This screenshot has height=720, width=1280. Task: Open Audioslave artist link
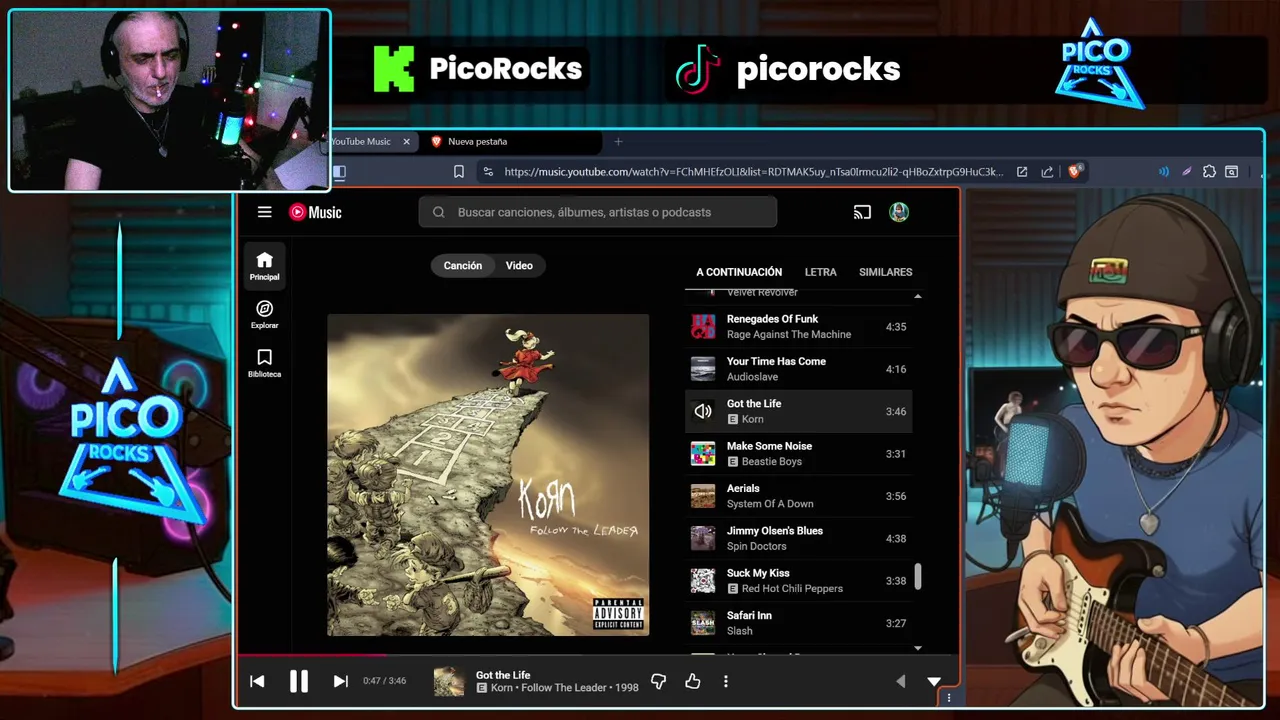coord(752,377)
